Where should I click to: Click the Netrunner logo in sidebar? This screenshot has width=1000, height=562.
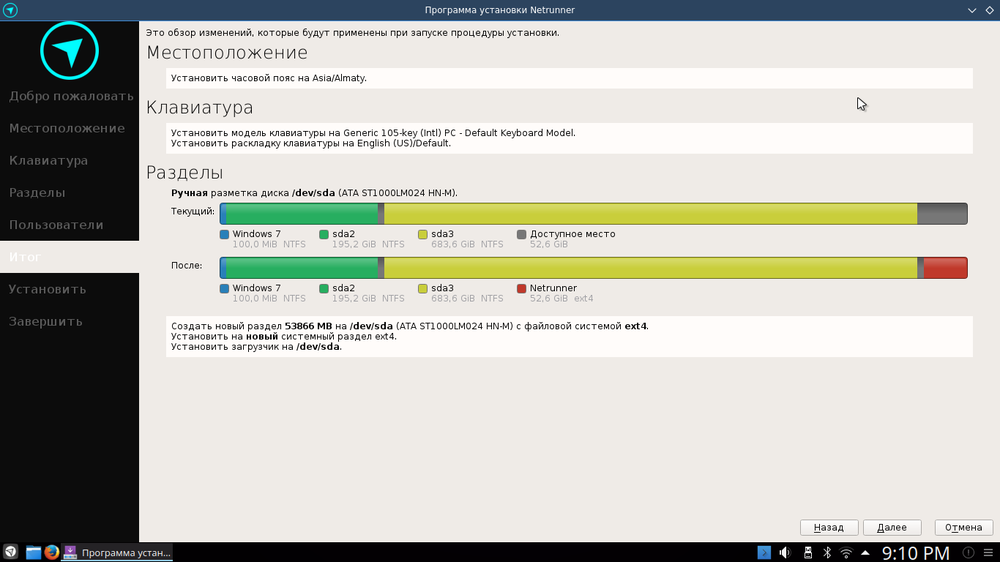pyautogui.click(x=70, y=51)
